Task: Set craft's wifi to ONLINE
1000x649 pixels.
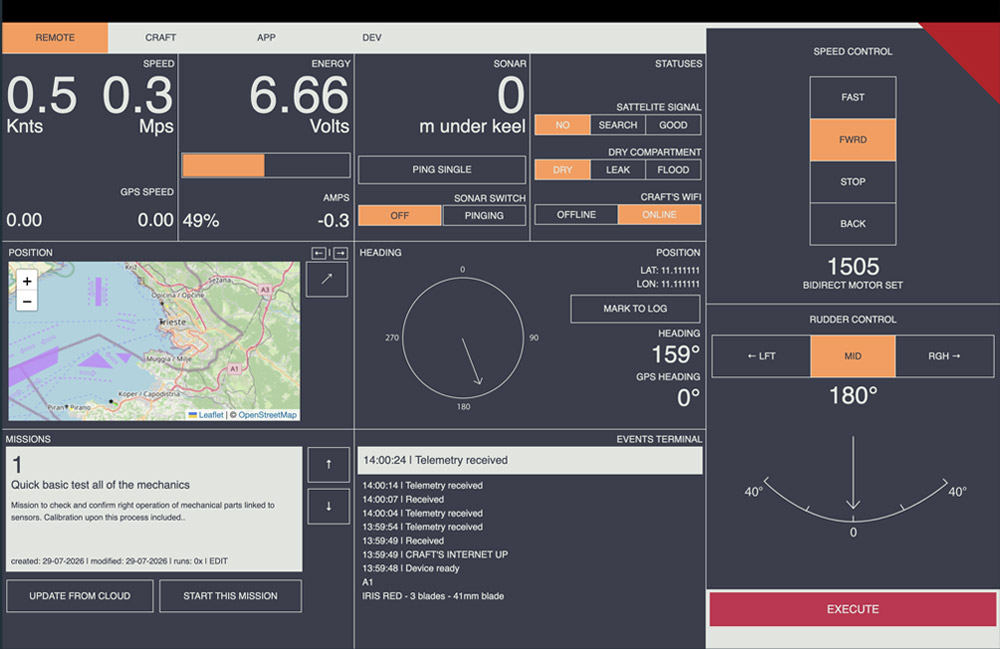Action: pyautogui.click(x=659, y=214)
